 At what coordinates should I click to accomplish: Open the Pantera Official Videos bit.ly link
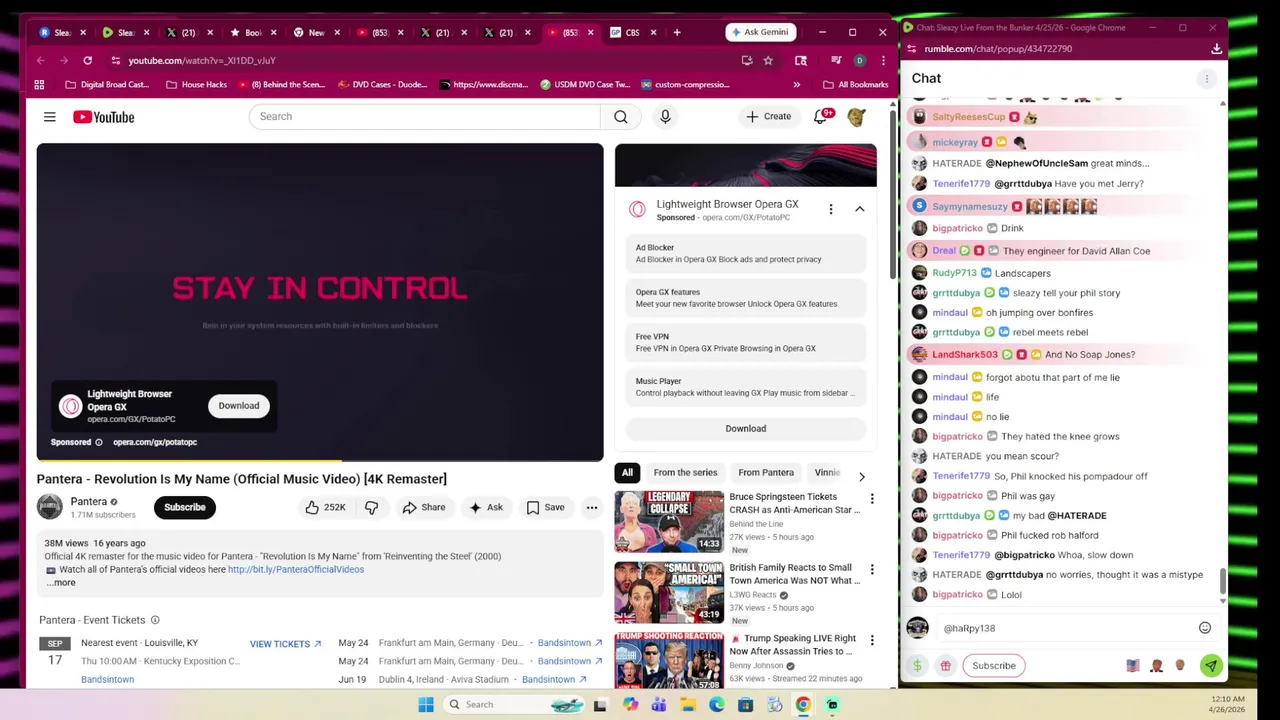coord(296,570)
